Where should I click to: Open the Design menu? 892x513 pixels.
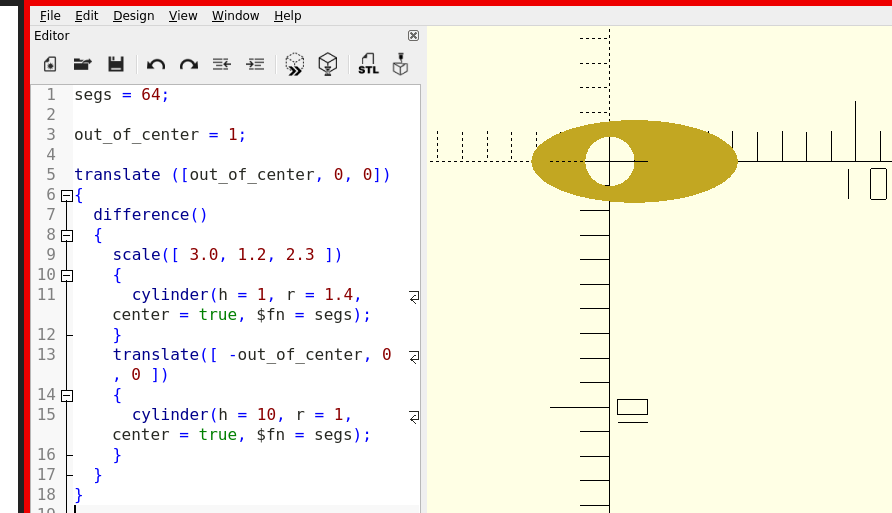click(x=134, y=16)
